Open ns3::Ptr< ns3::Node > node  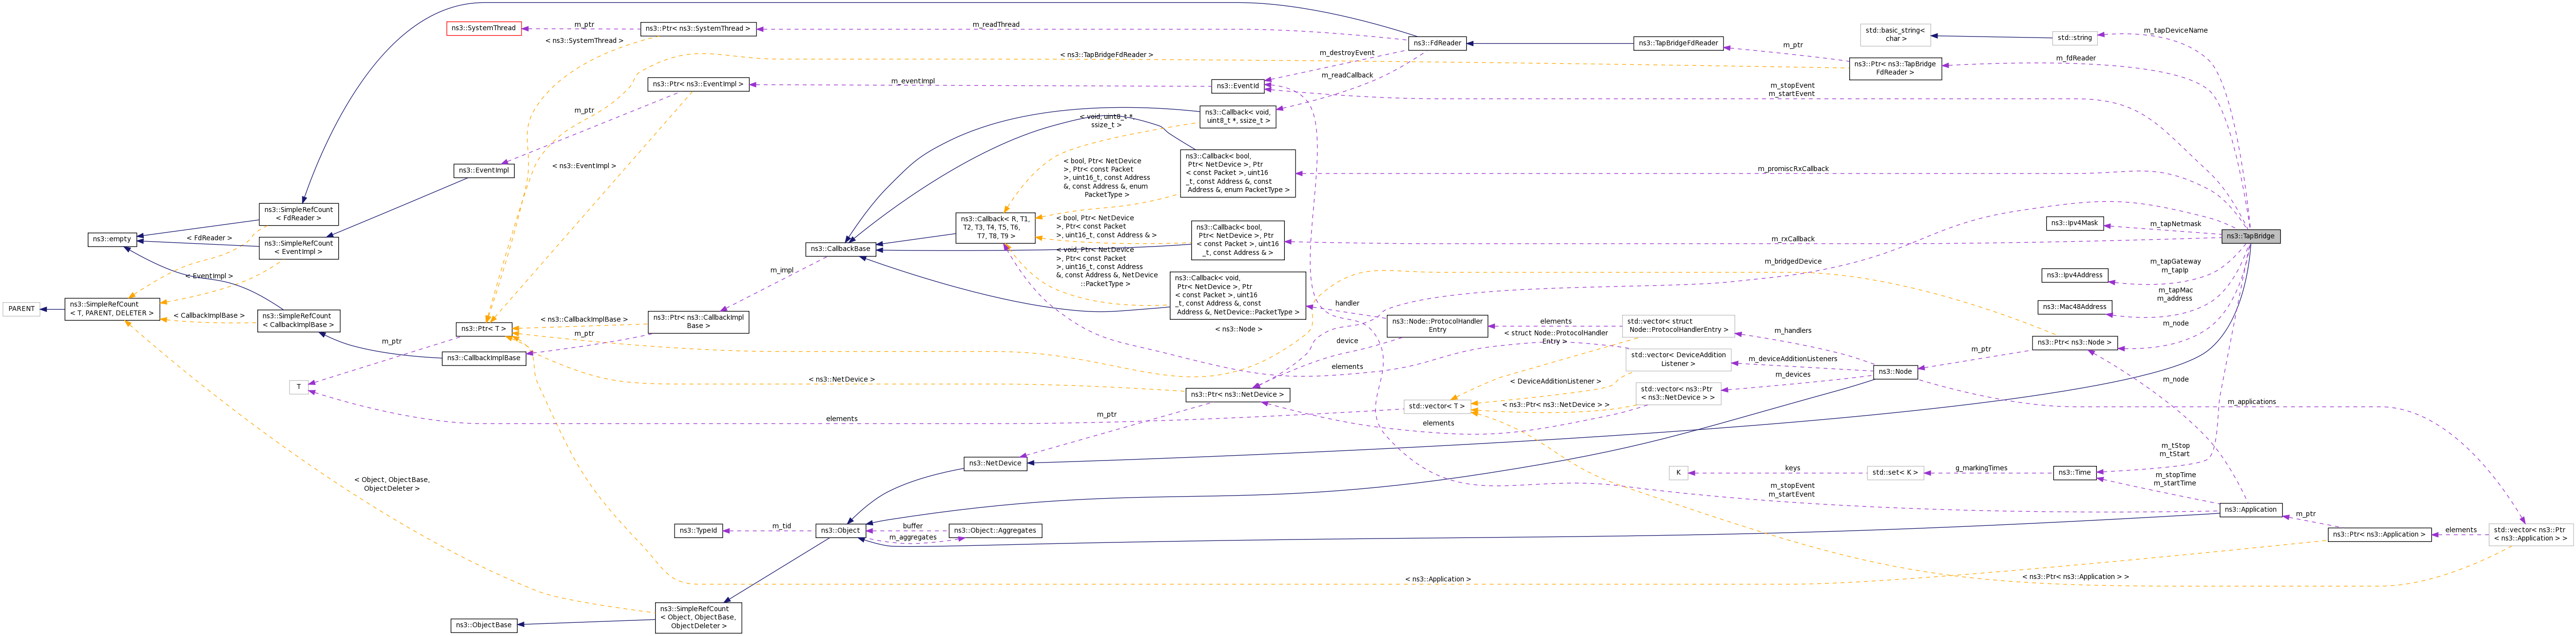point(2075,343)
